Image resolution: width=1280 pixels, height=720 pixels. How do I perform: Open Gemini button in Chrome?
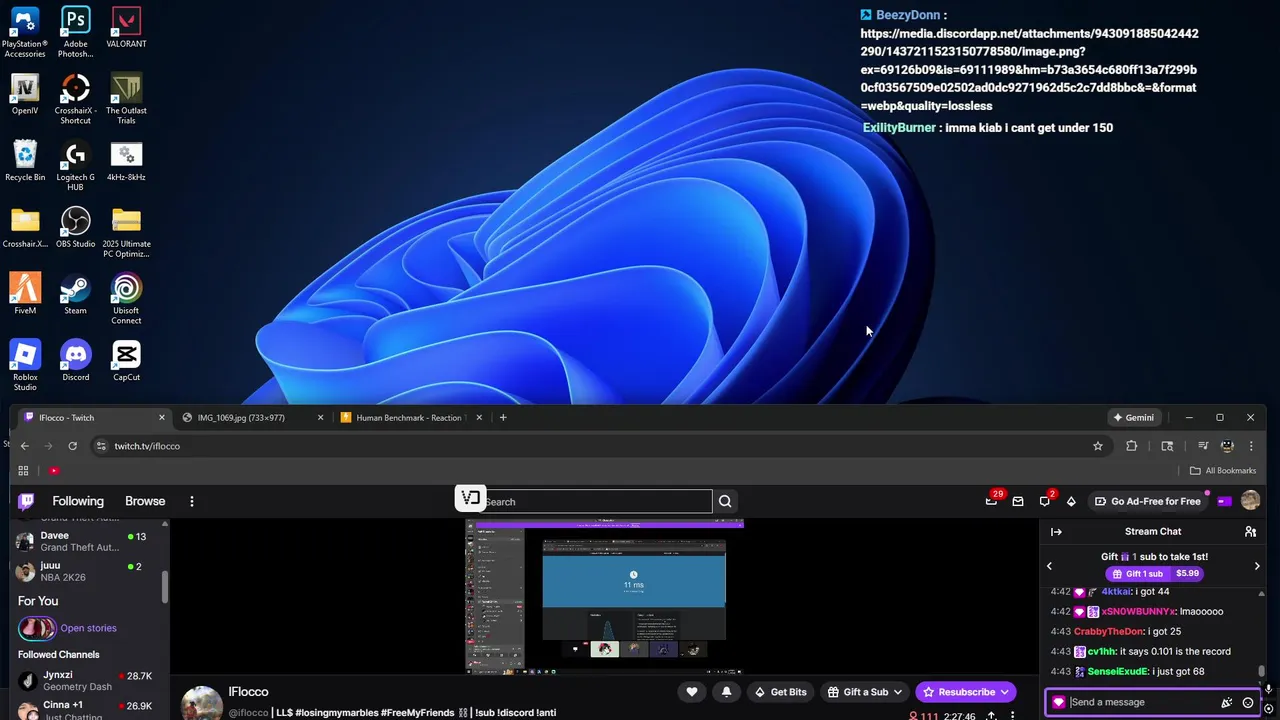[x=1134, y=418]
